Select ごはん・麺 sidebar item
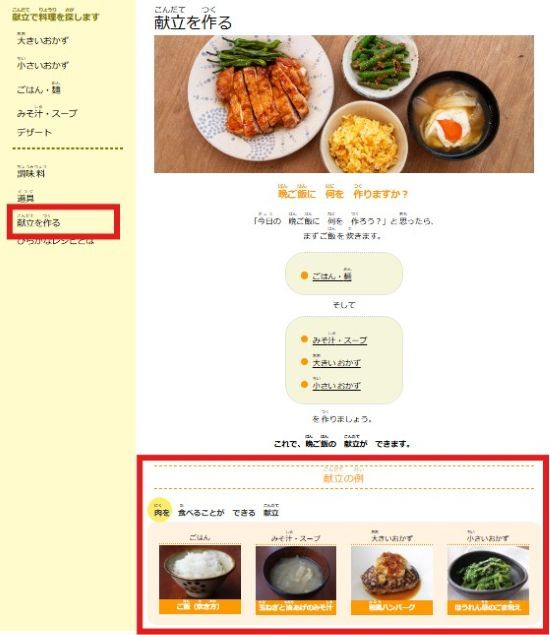 tap(38, 88)
